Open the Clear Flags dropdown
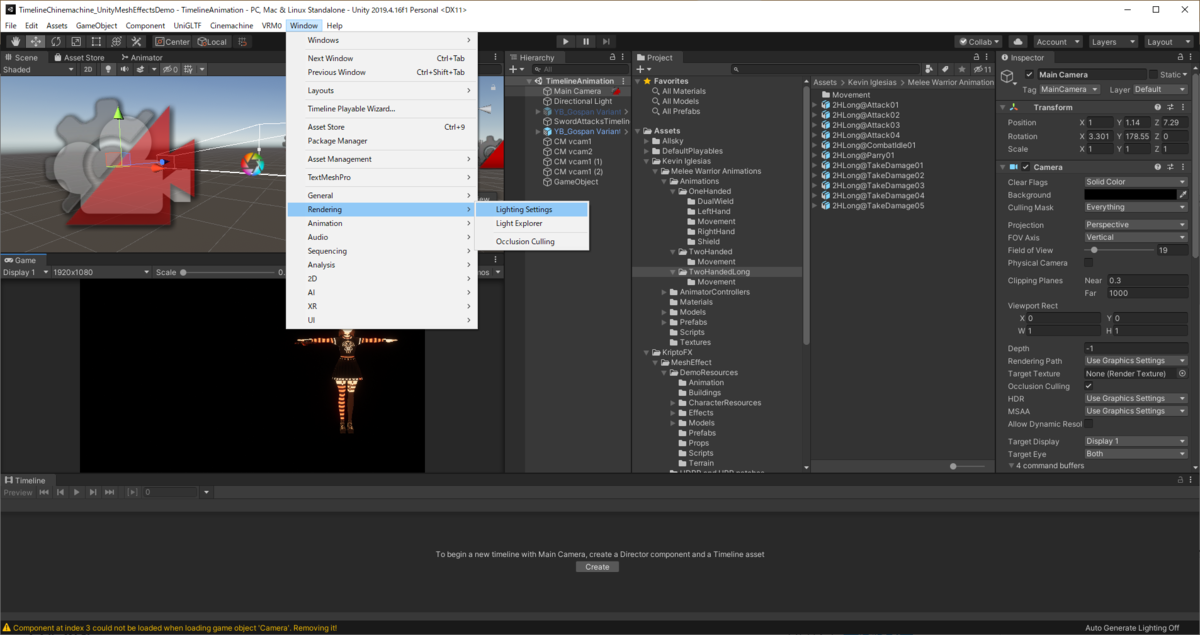 pos(1136,182)
